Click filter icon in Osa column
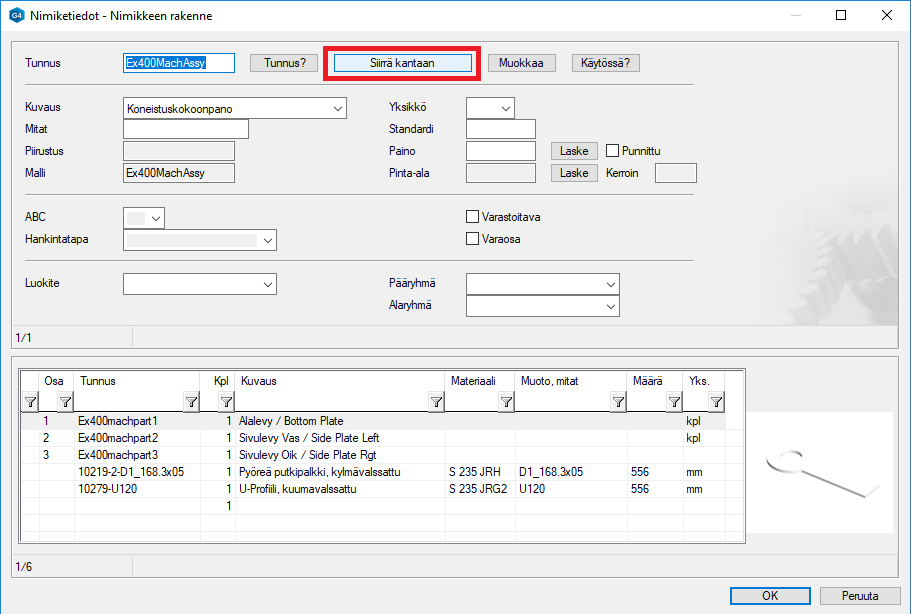 pos(65,402)
